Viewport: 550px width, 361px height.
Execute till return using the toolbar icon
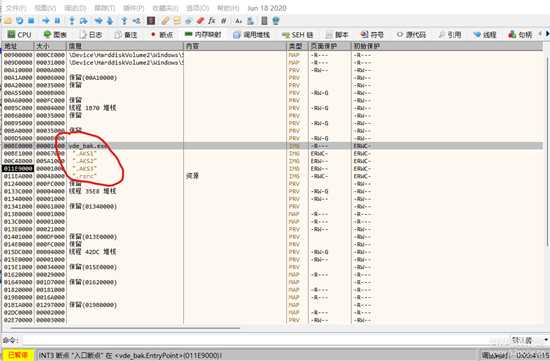pyautogui.click(x=124, y=21)
